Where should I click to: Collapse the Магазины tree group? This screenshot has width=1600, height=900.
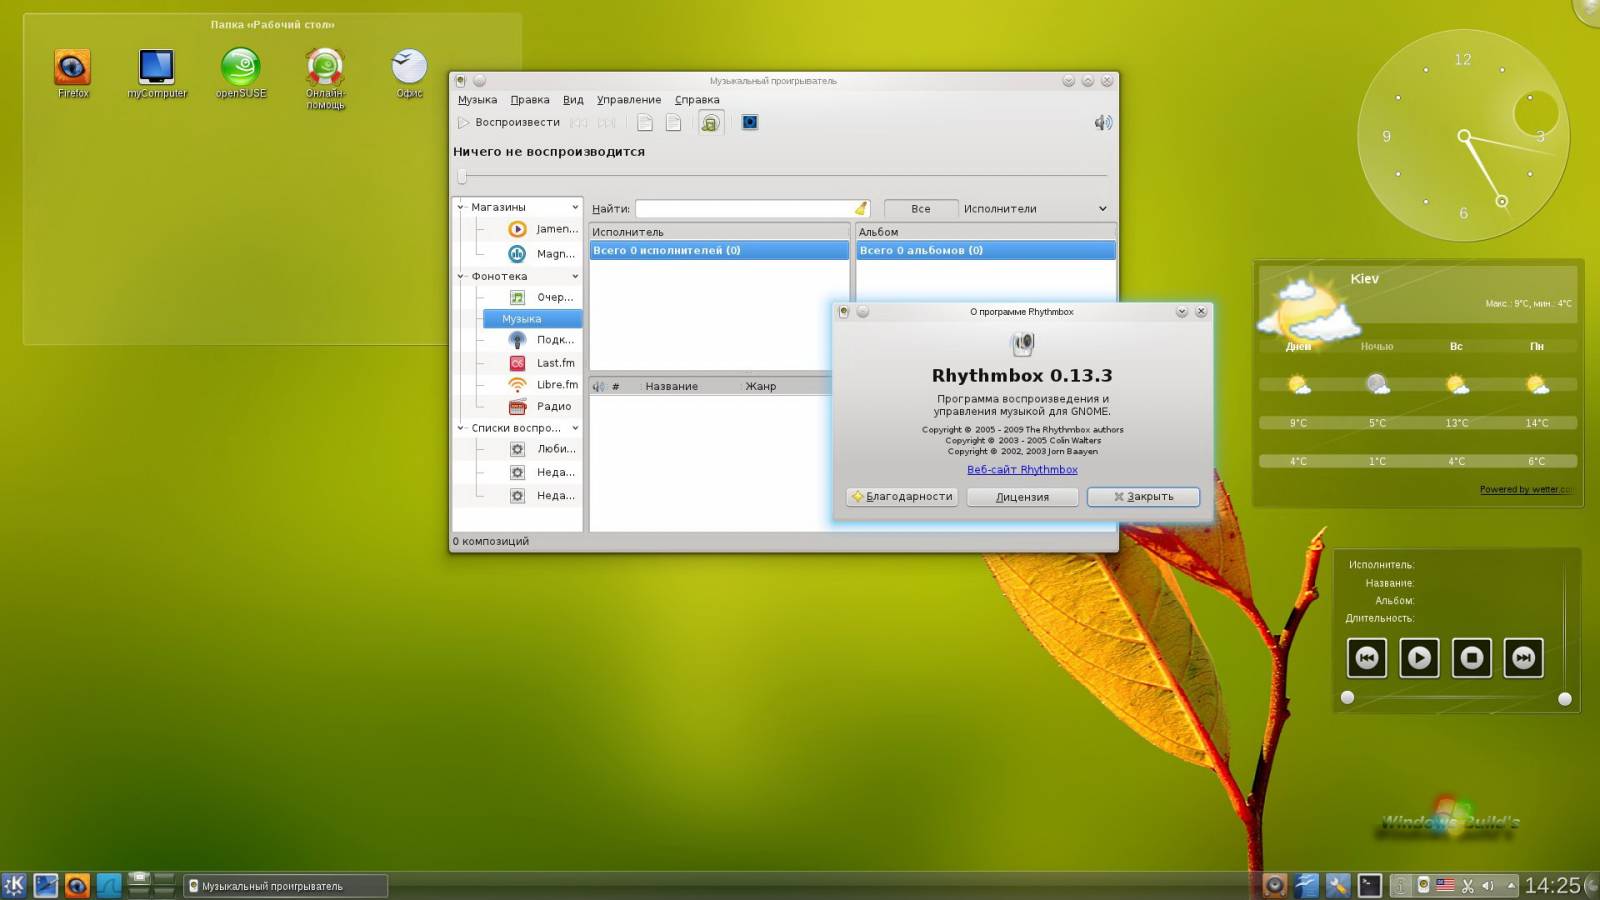461,207
